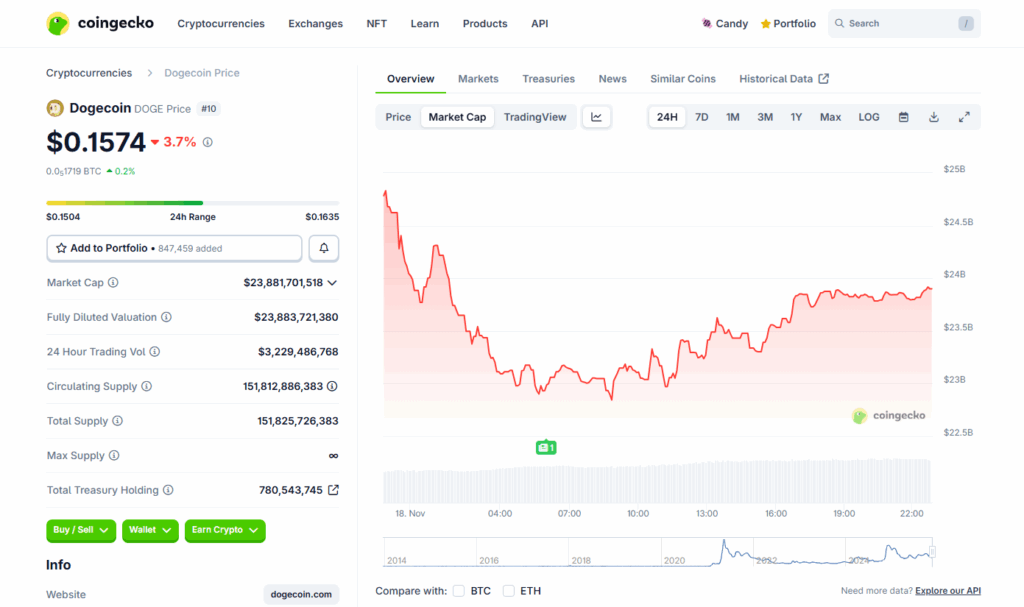Enable the BTC comparison checkbox

pyautogui.click(x=459, y=591)
